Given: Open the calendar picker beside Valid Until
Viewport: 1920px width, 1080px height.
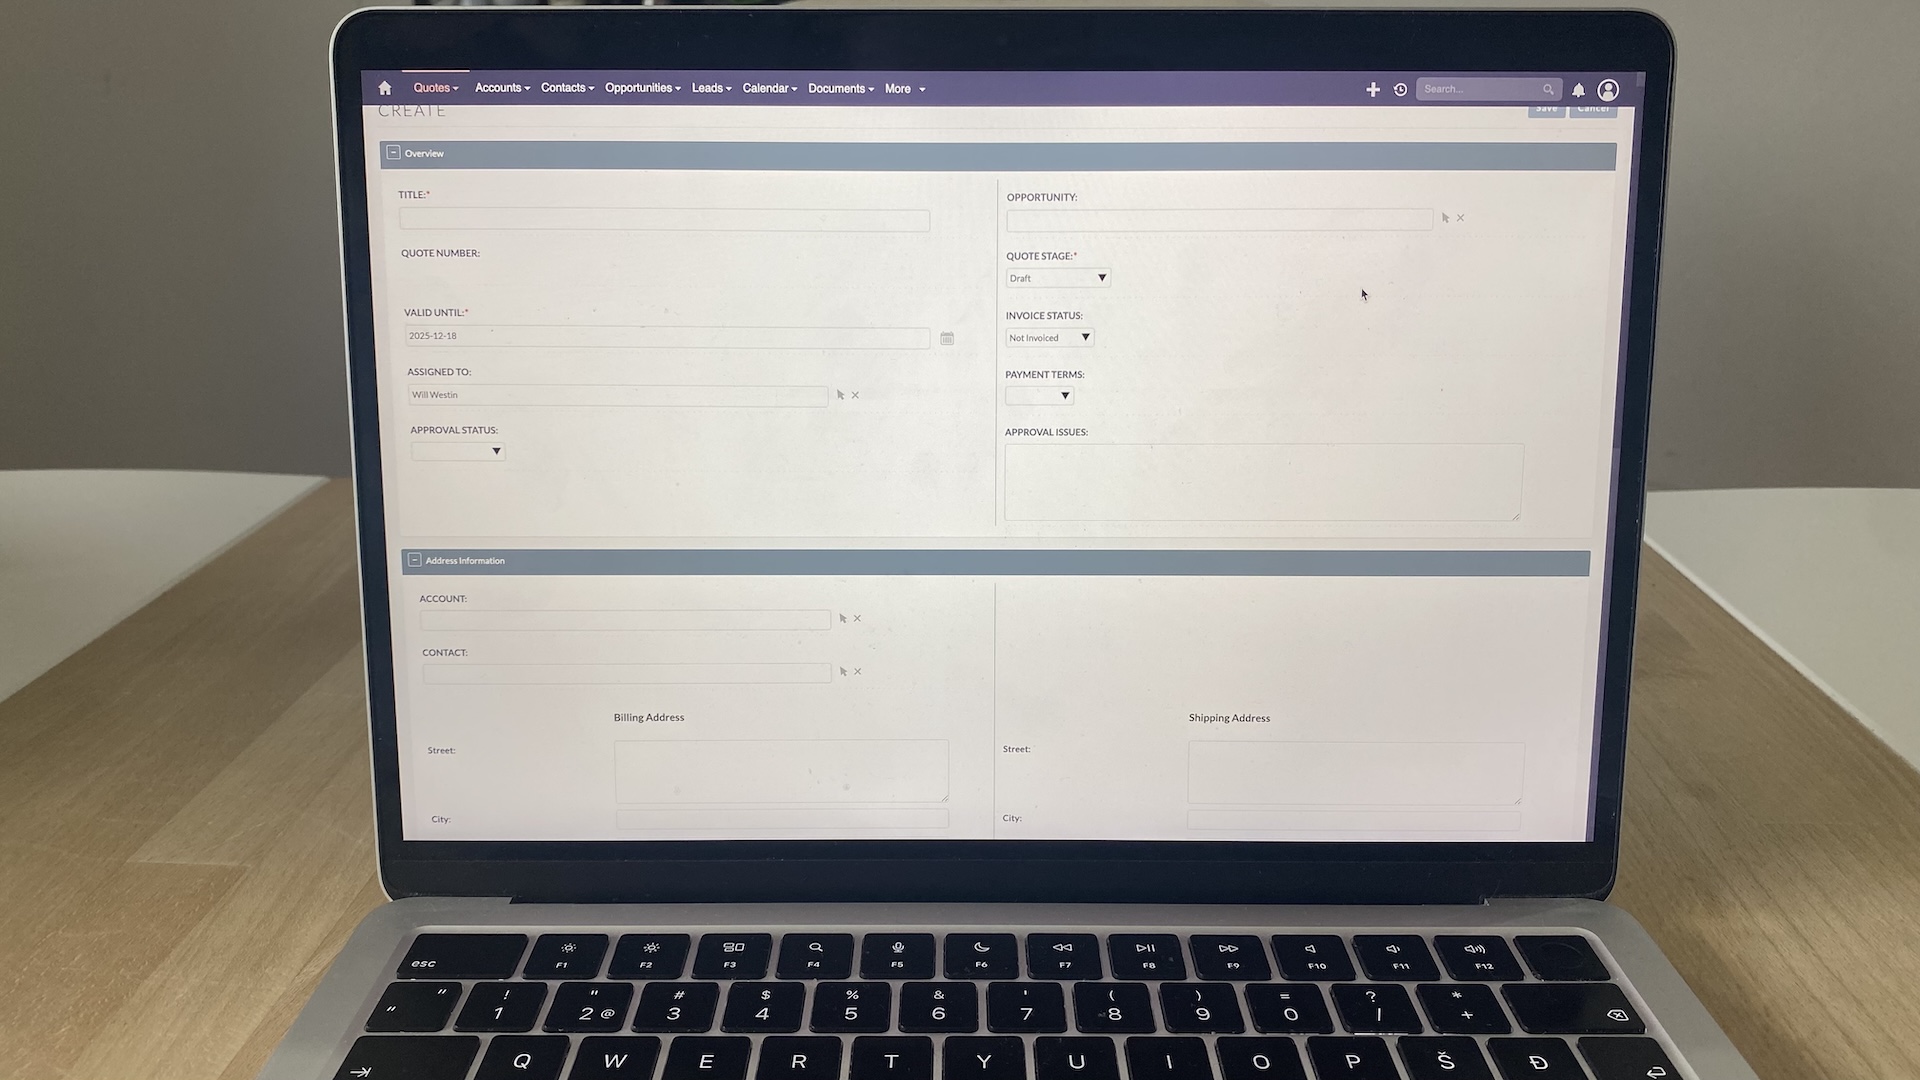Looking at the screenshot, I should [947, 338].
